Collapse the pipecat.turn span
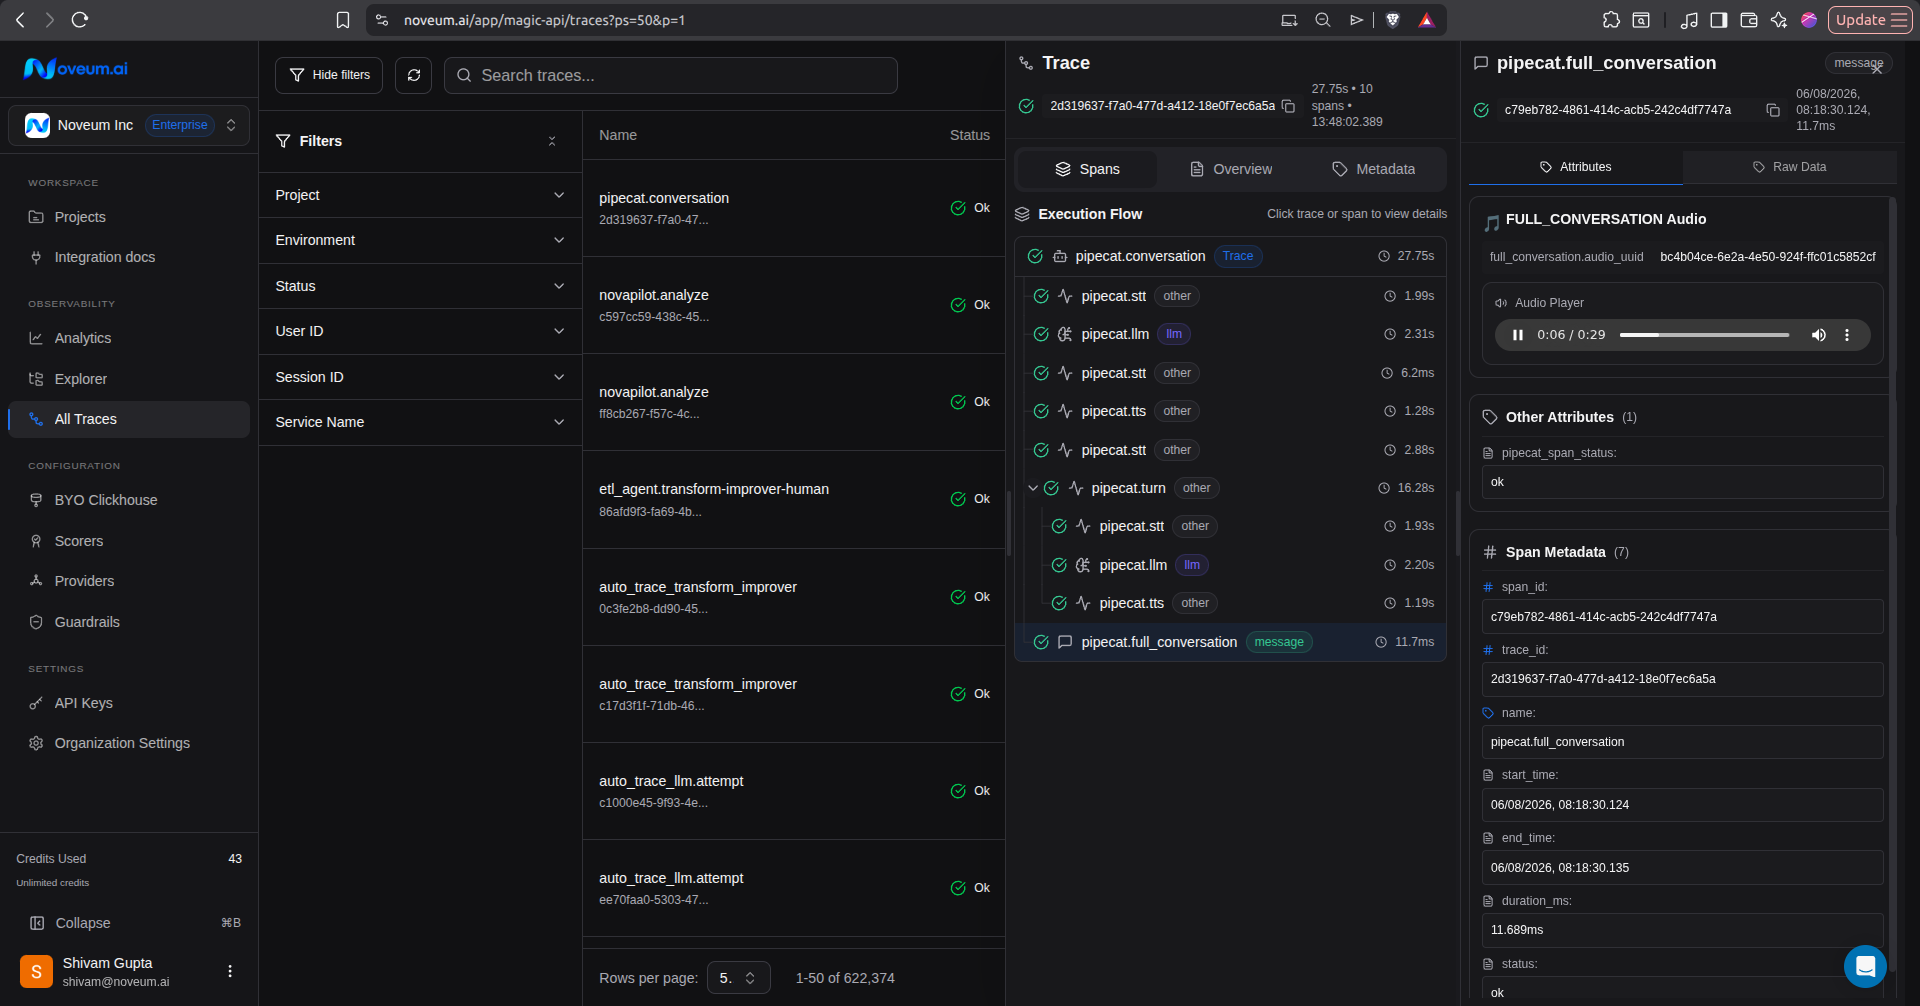 pos(1033,488)
